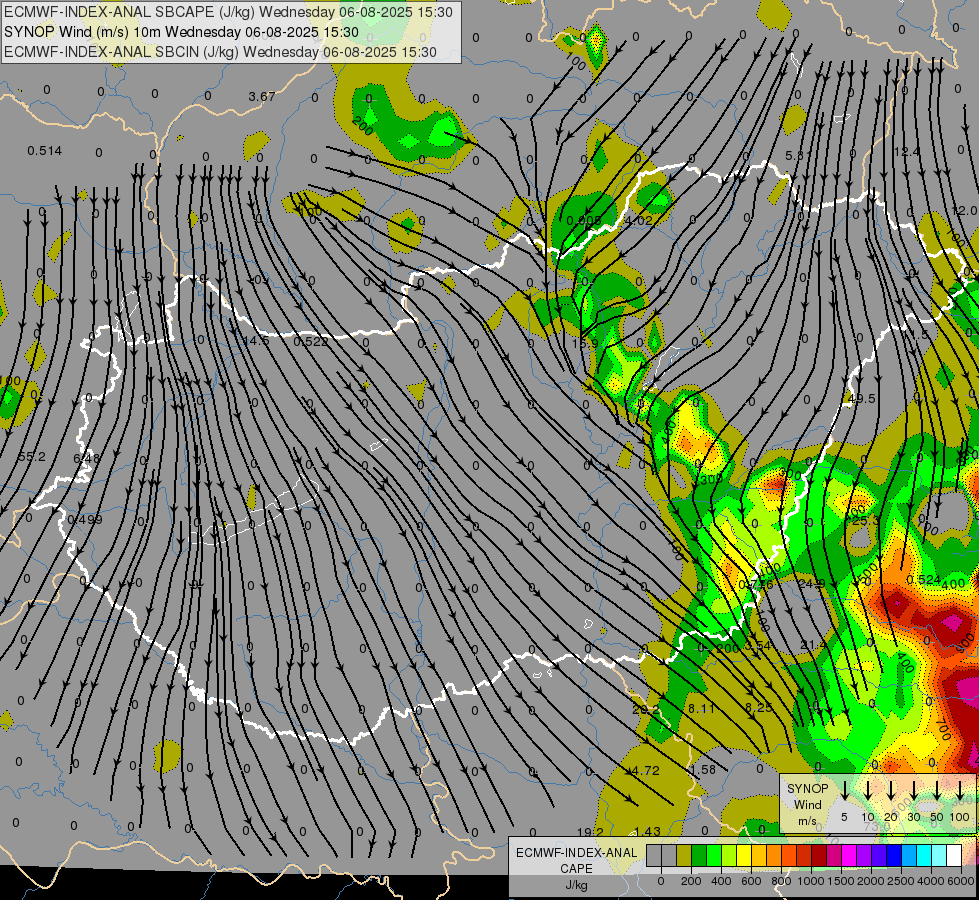Click the 4000 tick label under CAPE scale

932,881
